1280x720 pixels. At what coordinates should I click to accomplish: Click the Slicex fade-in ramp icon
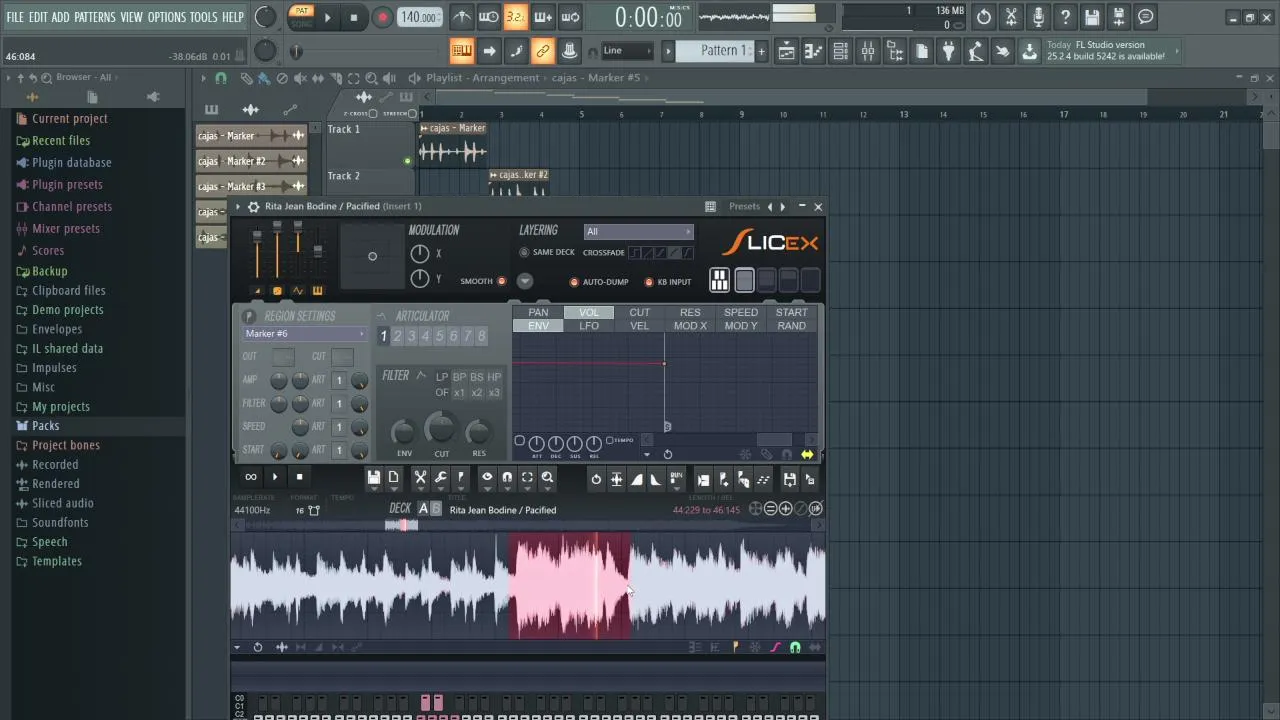[636, 479]
